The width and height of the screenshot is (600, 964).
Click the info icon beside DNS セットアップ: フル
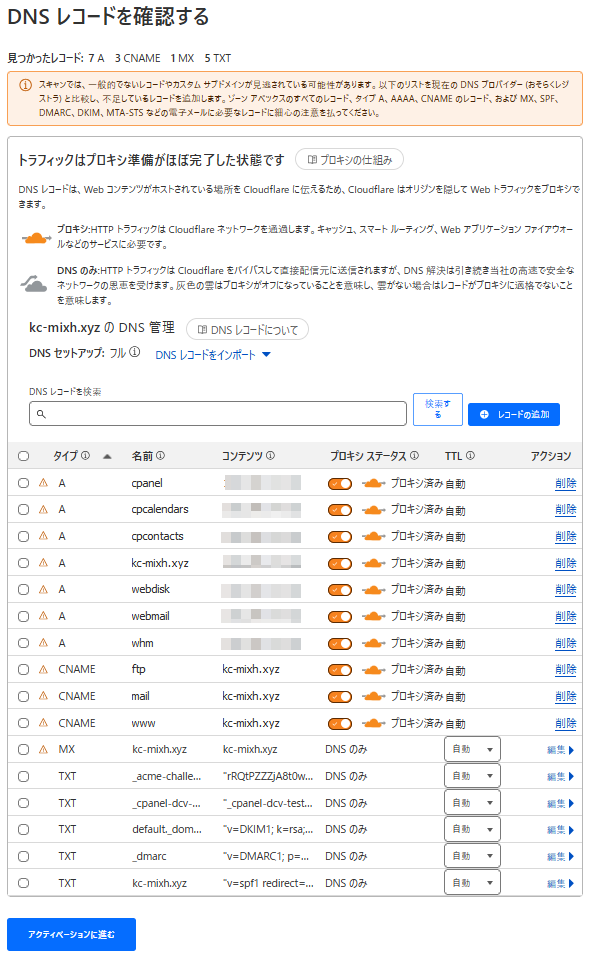point(135,352)
